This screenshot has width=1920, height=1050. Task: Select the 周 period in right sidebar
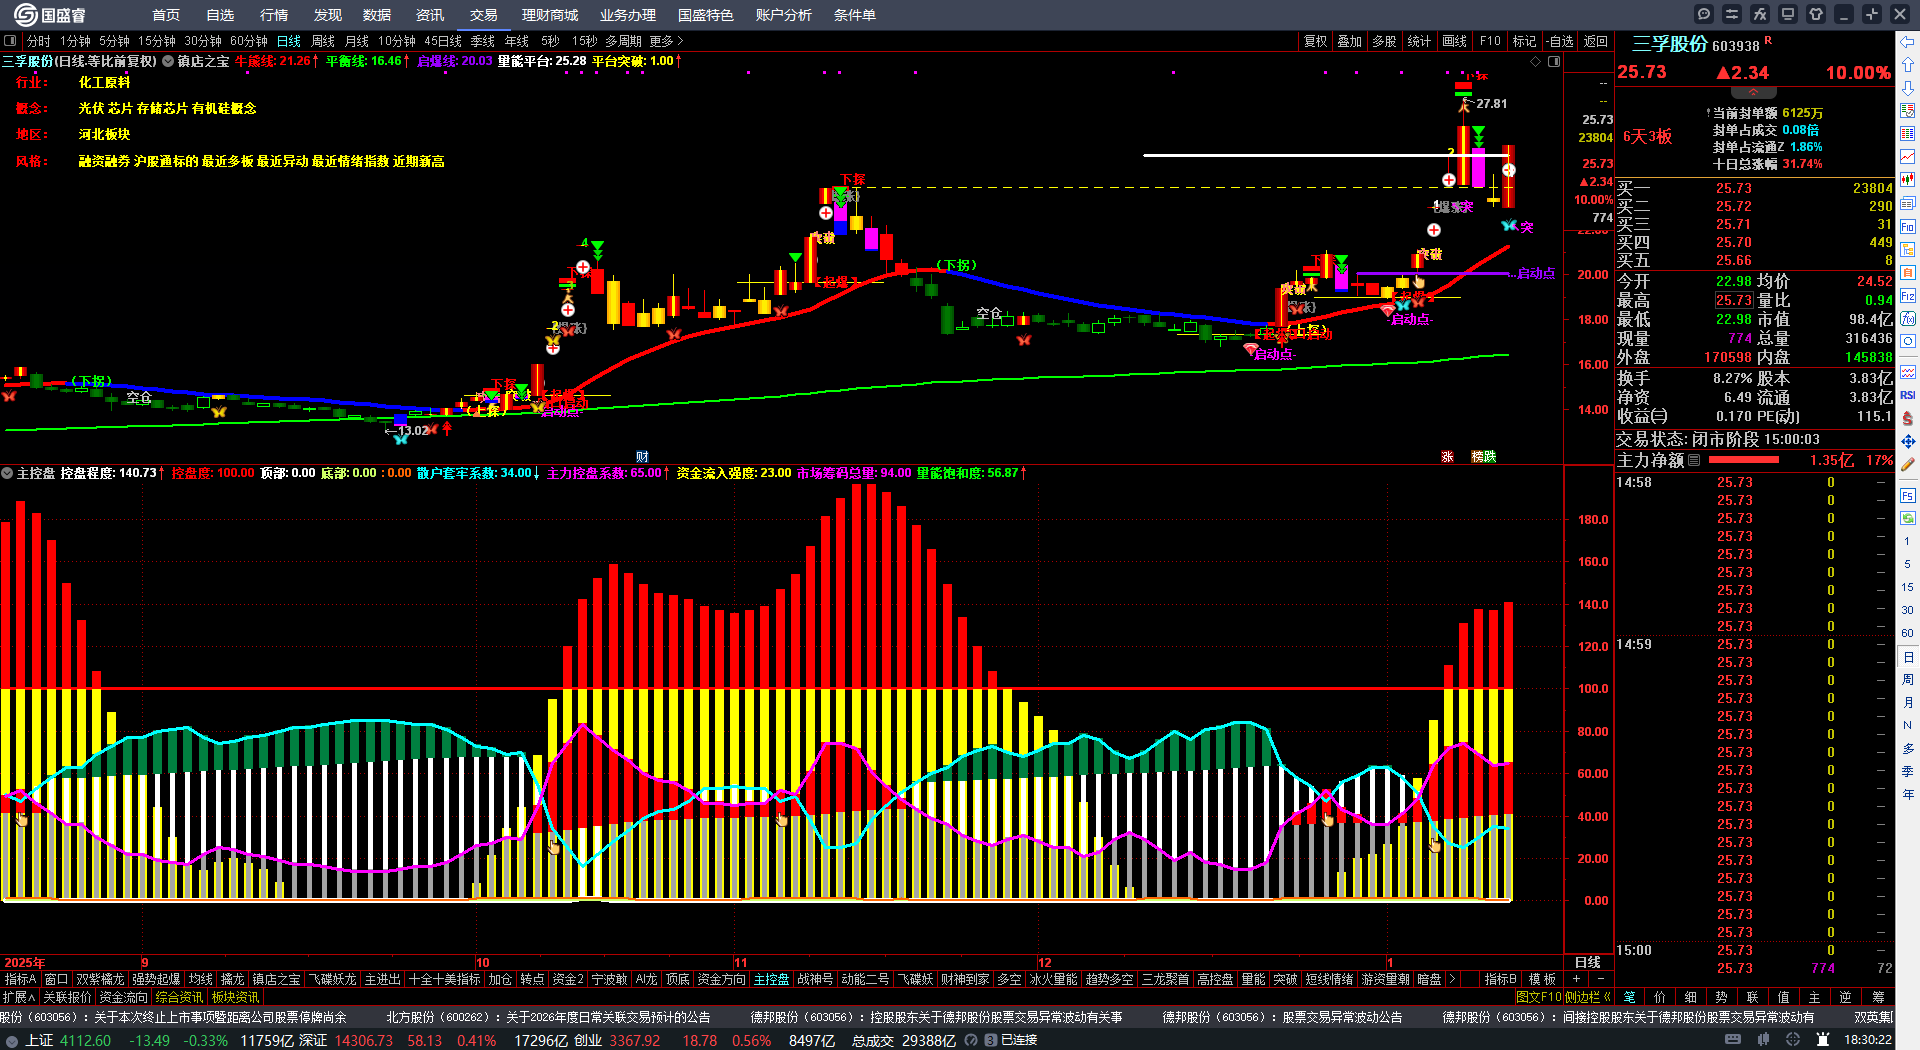pyautogui.click(x=1908, y=680)
